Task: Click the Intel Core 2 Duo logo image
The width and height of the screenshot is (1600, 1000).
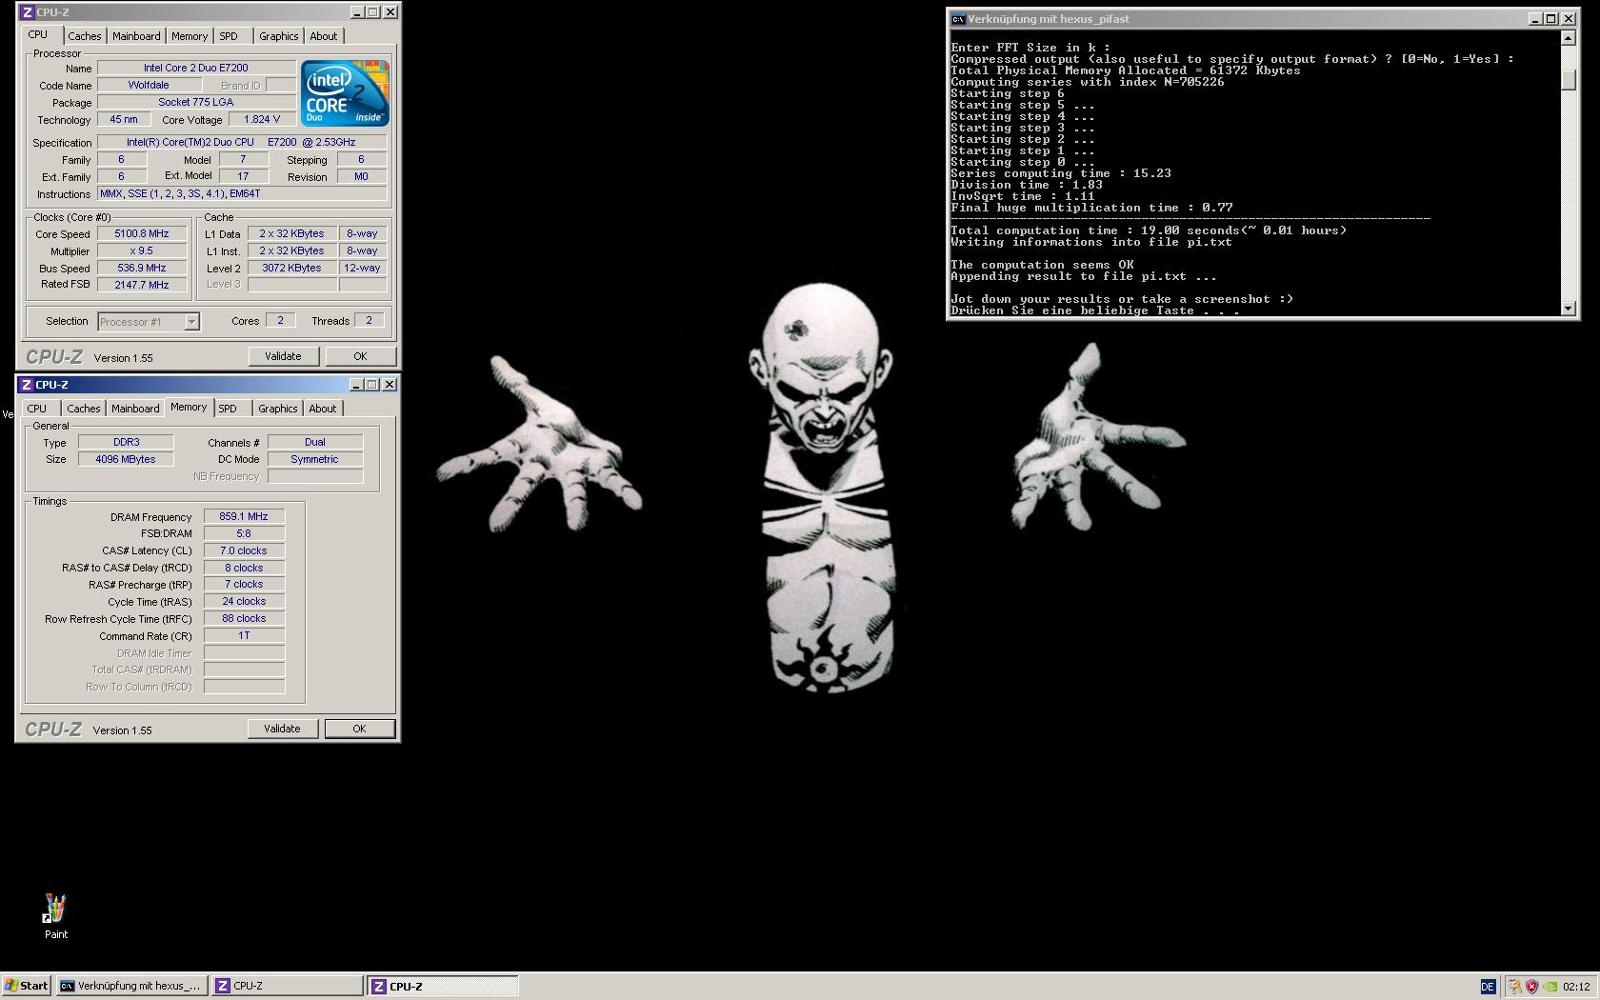Action: click(x=345, y=93)
